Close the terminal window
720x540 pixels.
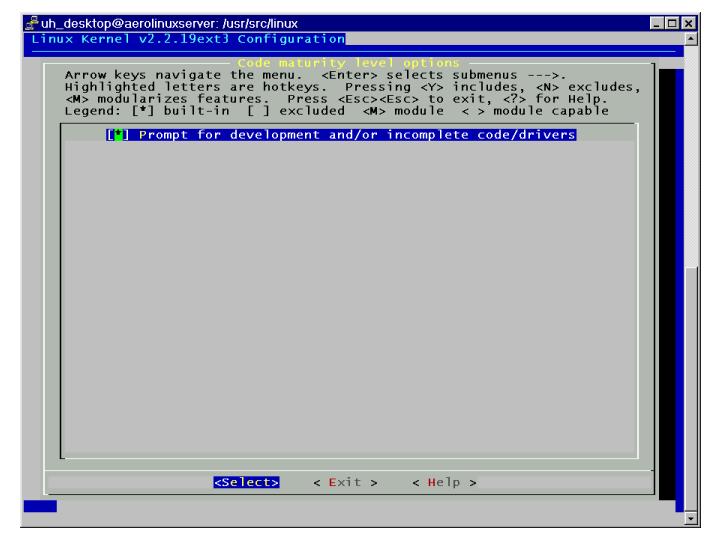(688, 23)
